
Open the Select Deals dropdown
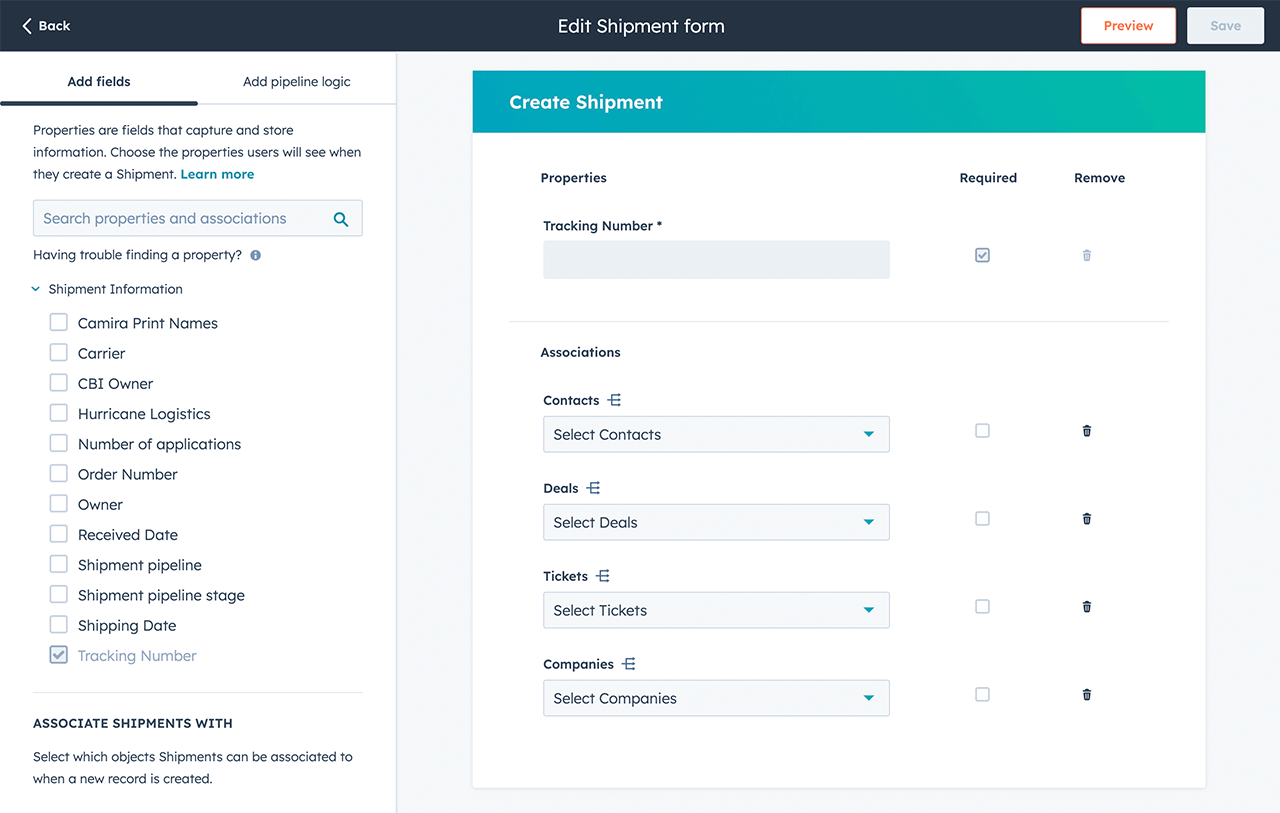tap(716, 522)
